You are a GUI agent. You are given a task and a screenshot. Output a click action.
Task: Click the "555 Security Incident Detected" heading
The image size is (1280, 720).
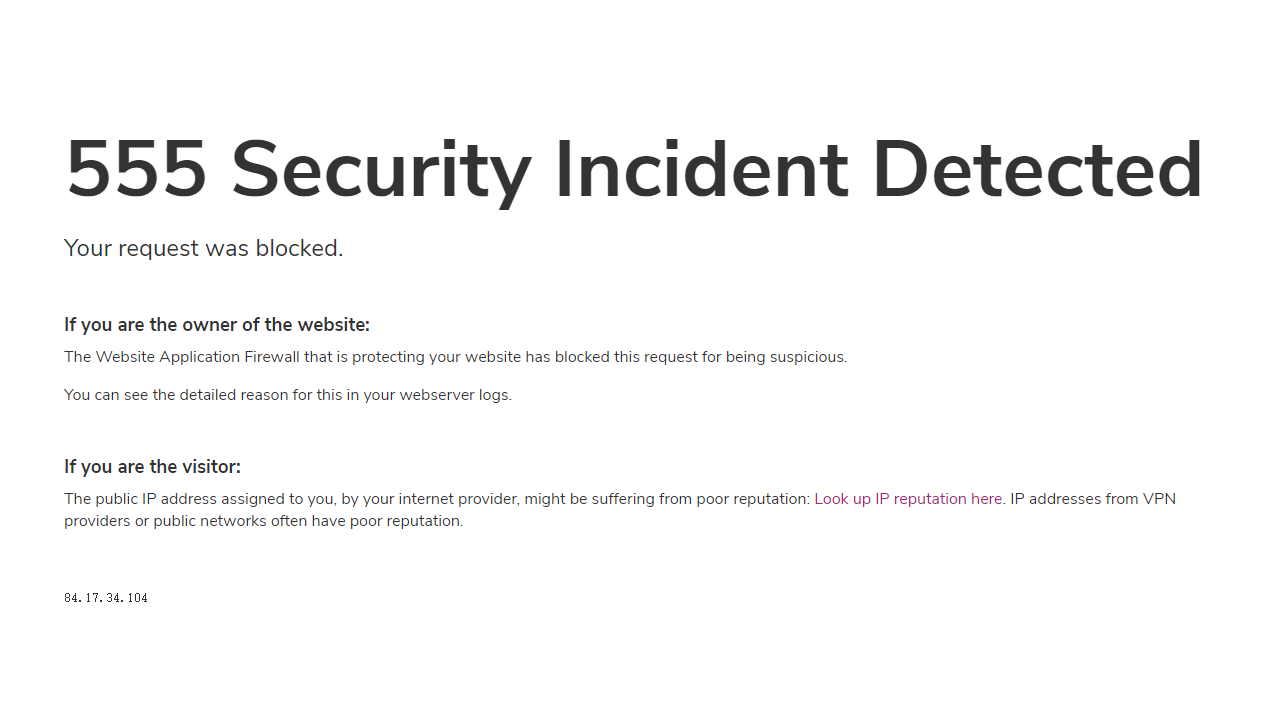pos(634,170)
